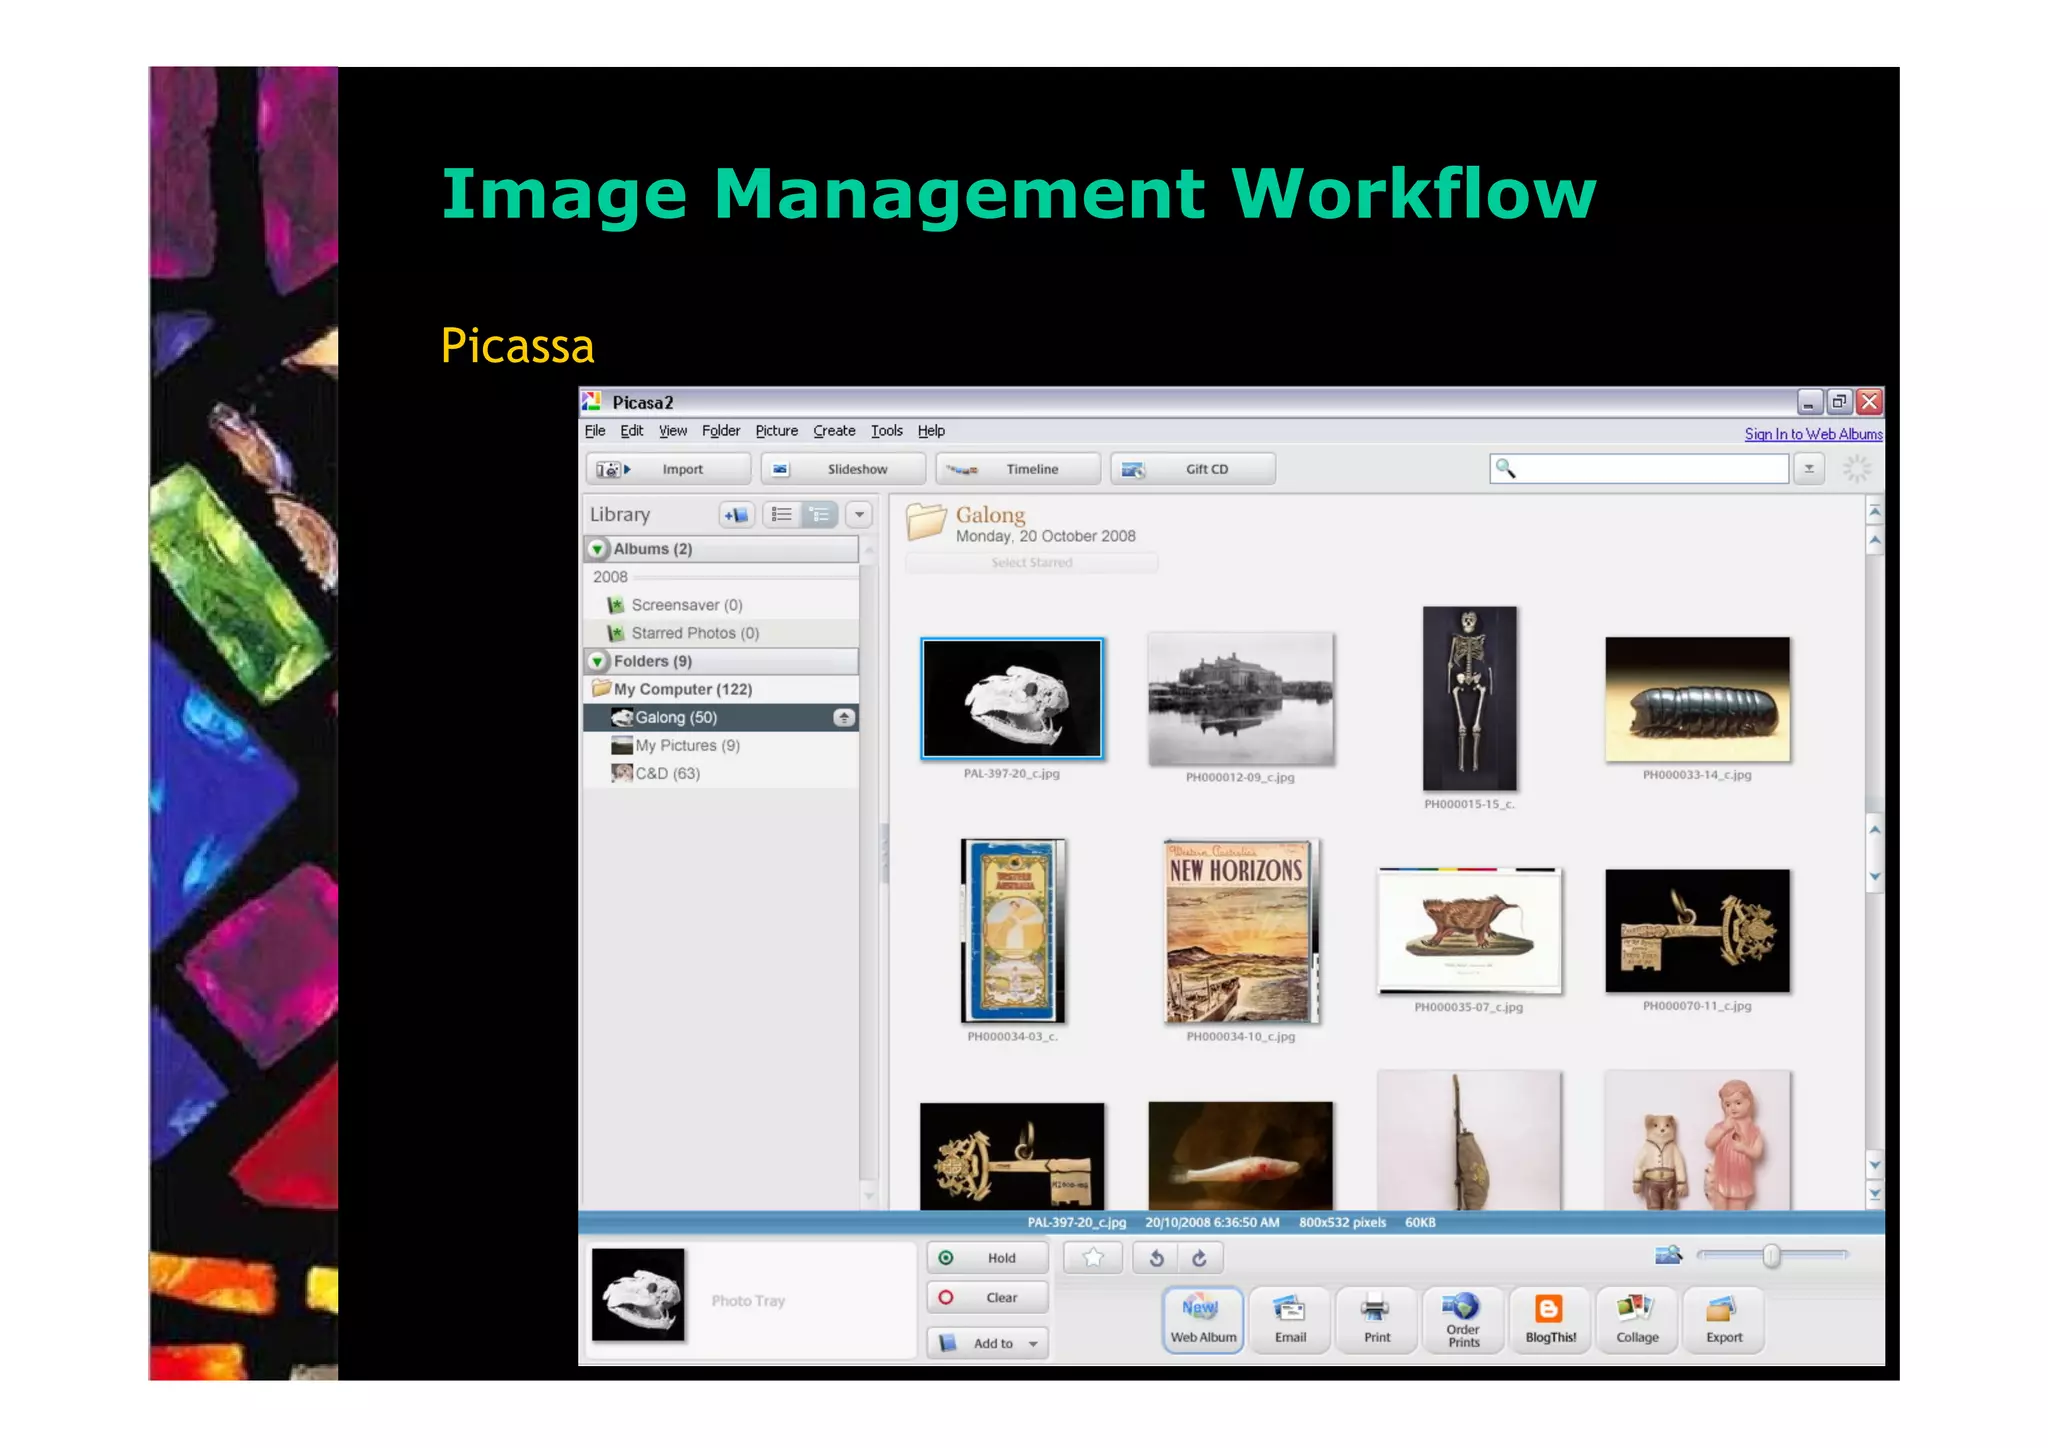
Task: Open the Edit menu
Action: [x=631, y=431]
